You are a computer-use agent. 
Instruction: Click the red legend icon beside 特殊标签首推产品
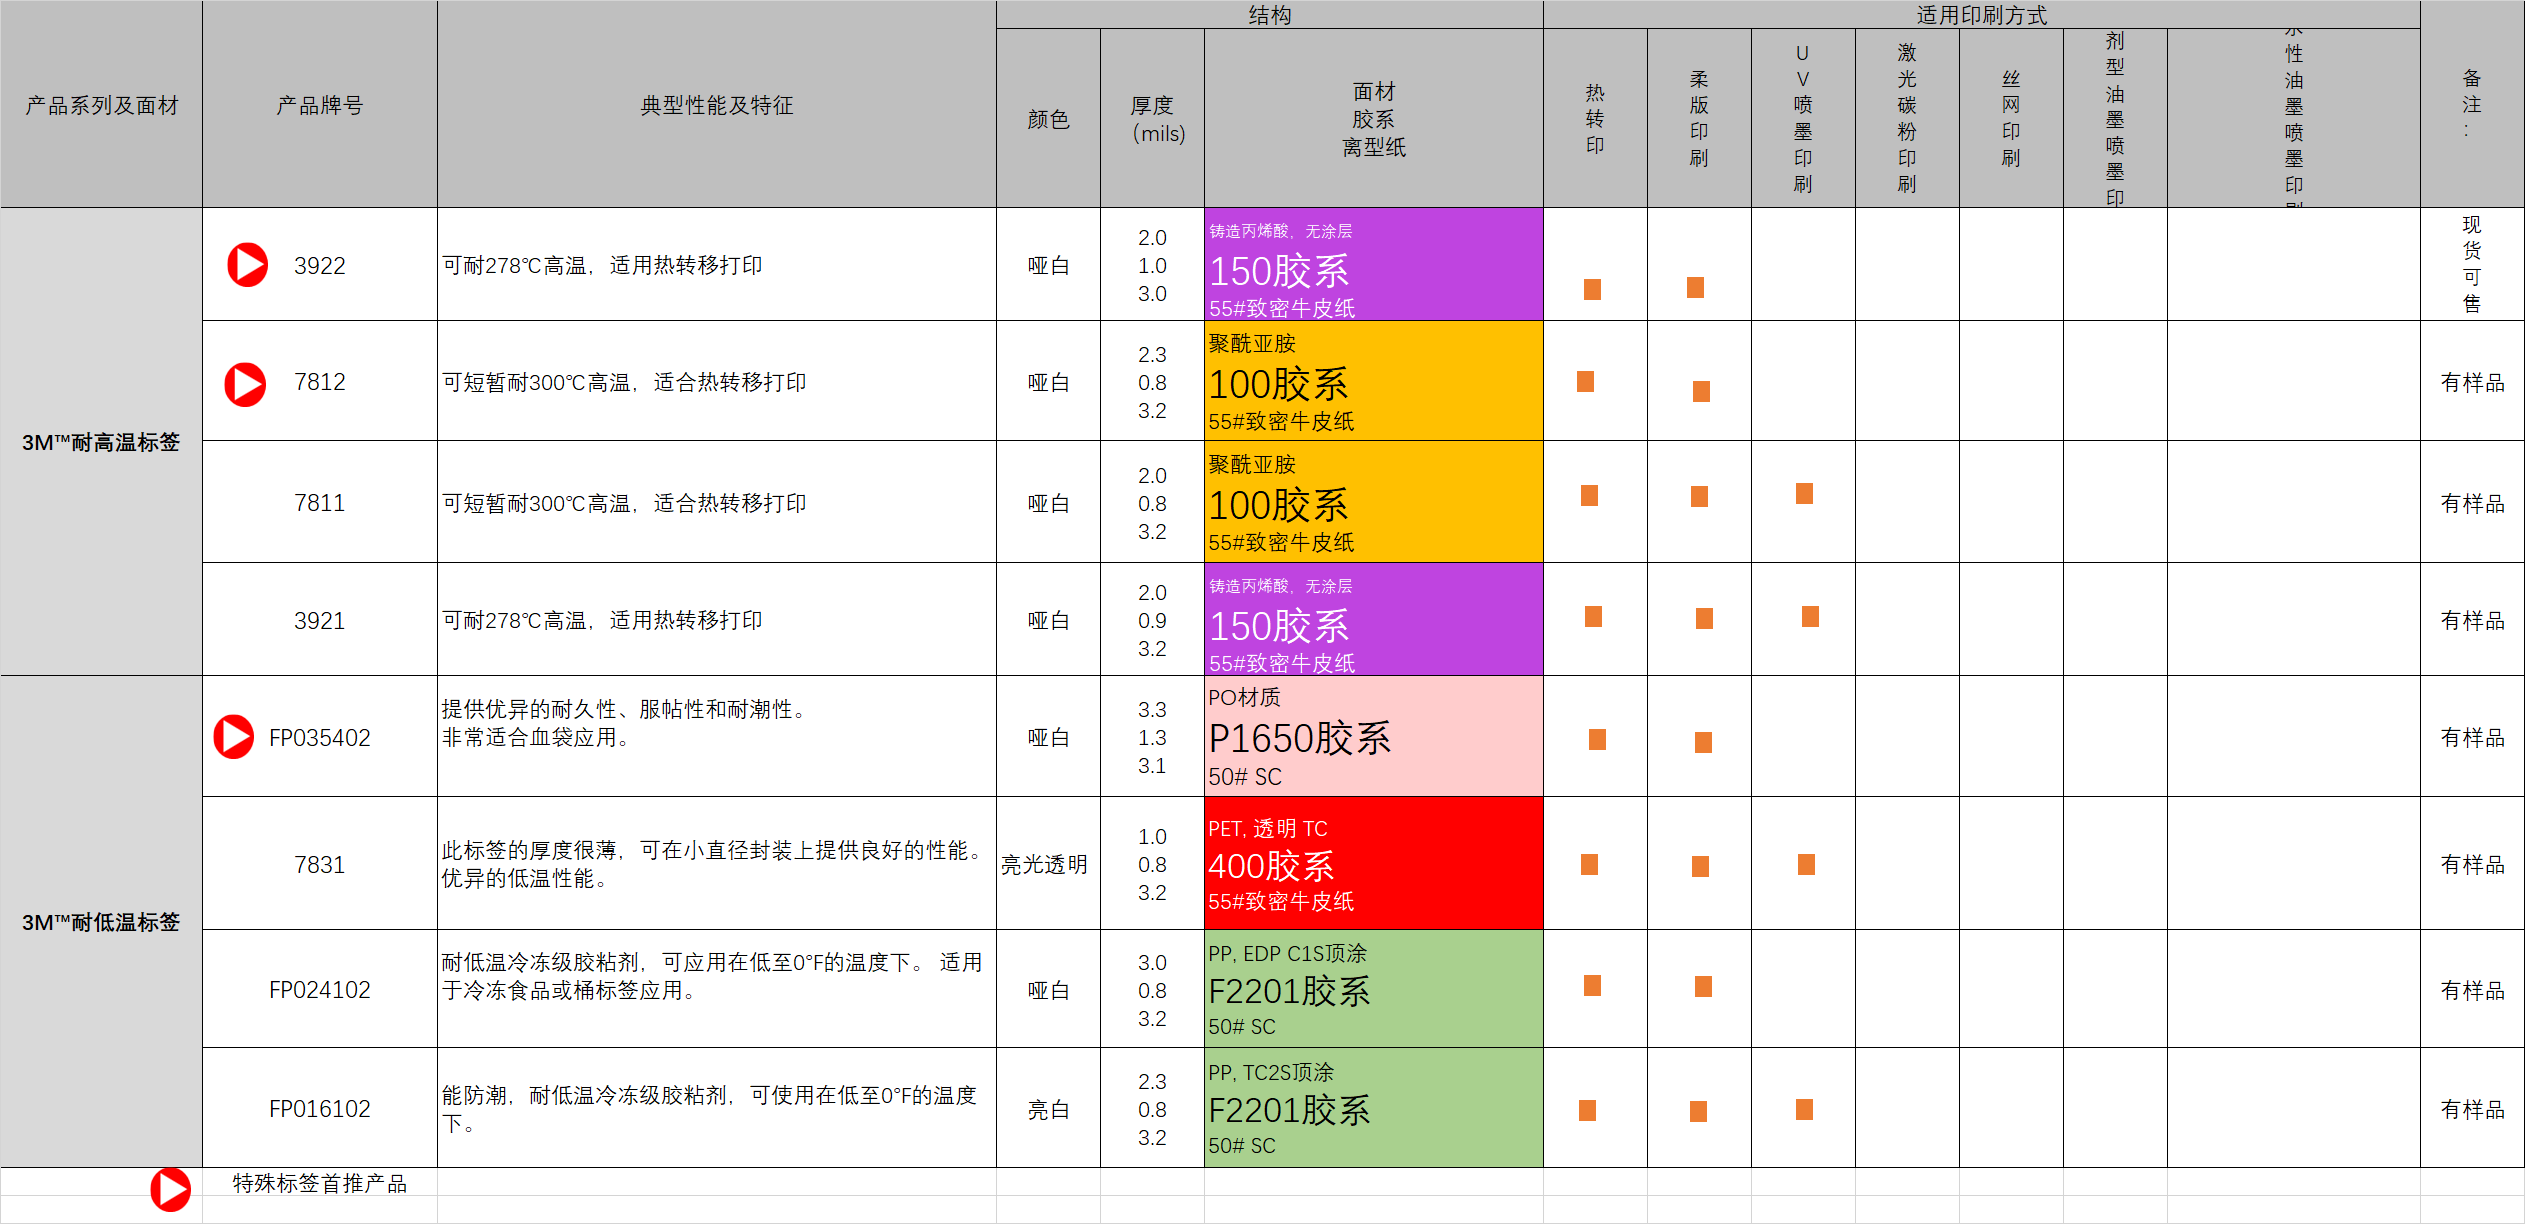[170, 1189]
